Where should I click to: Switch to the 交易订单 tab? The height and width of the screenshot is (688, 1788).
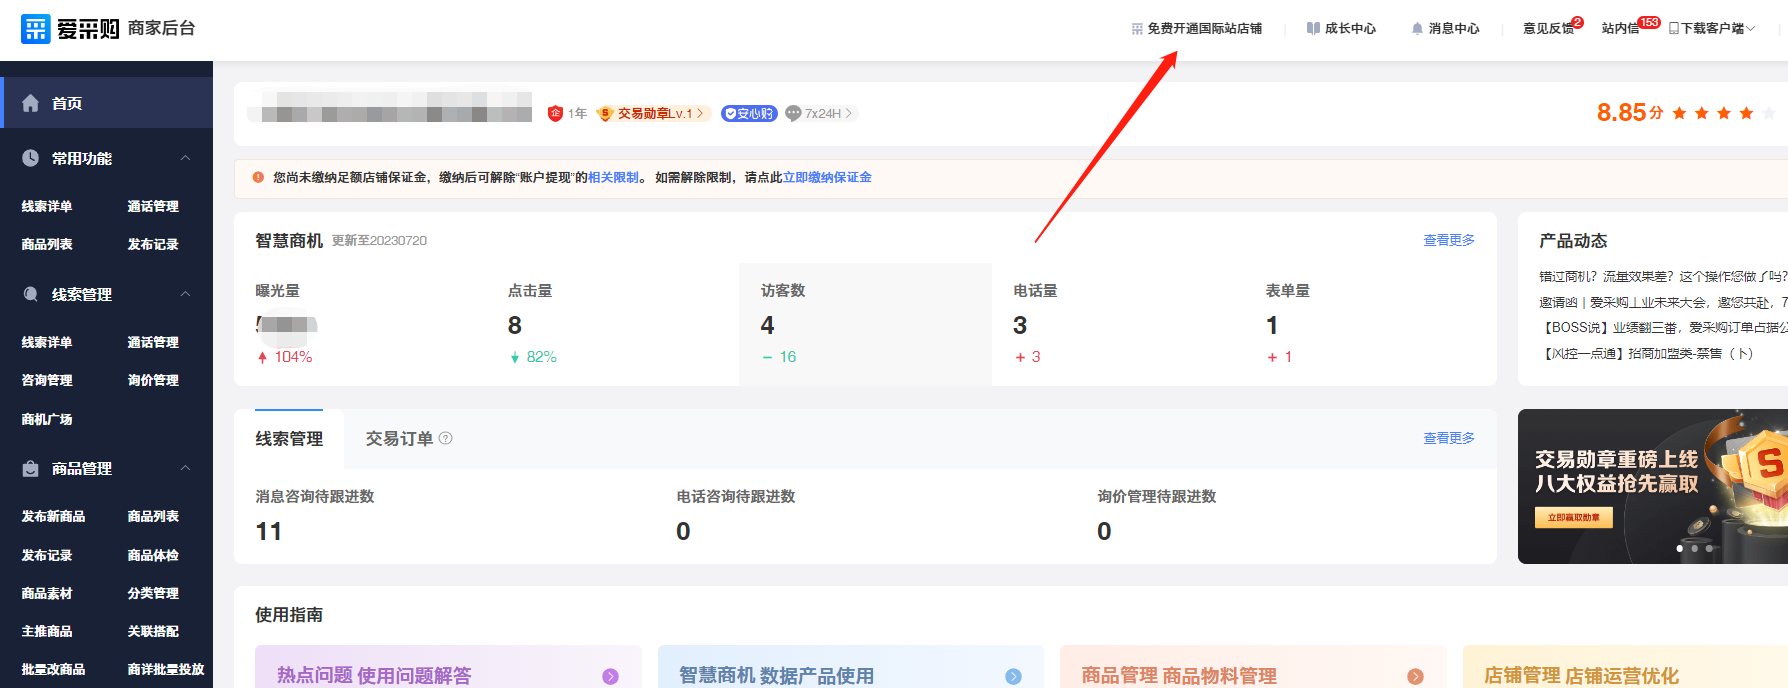click(399, 439)
